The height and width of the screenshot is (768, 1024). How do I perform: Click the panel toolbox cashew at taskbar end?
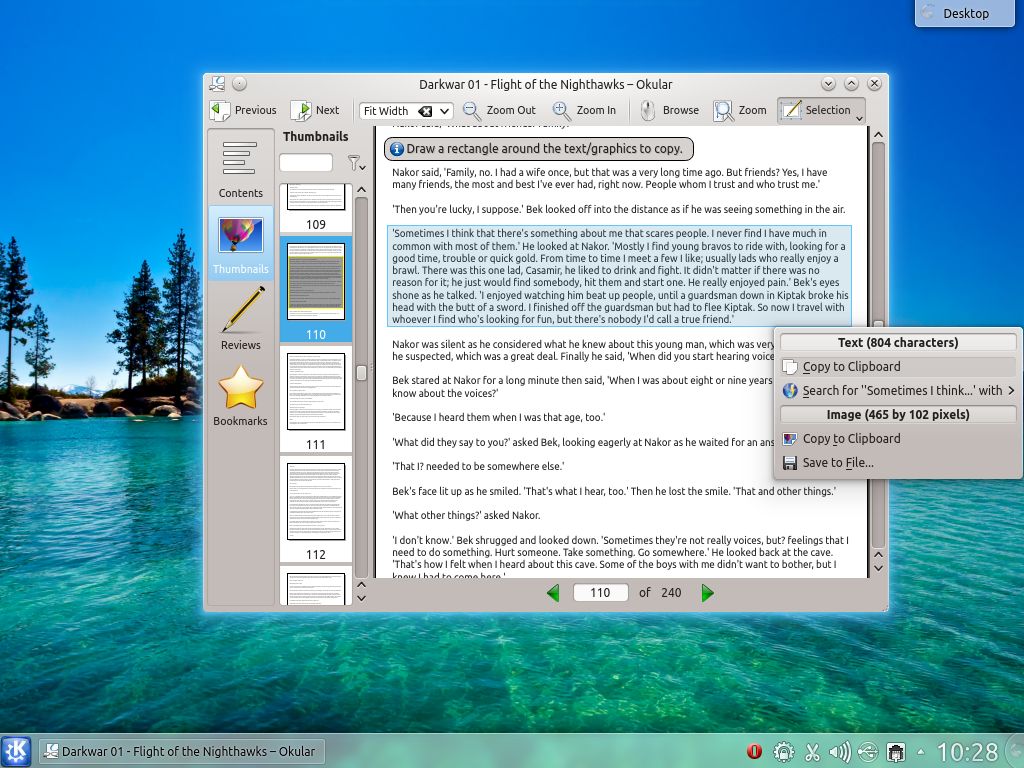pos(1016,751)
